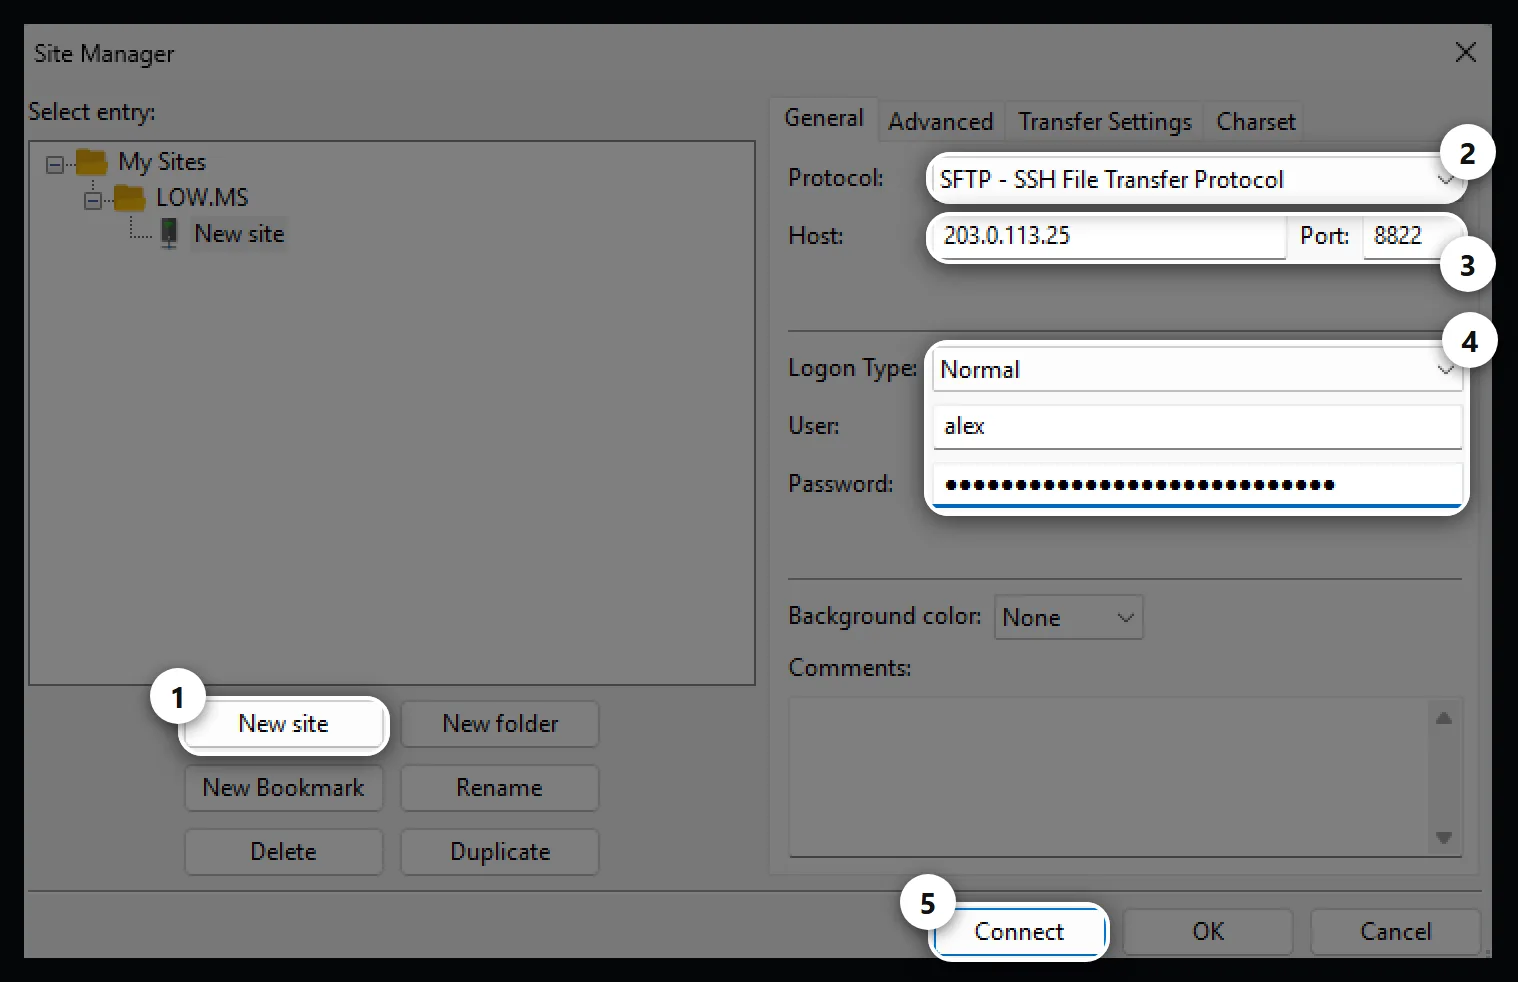Click the LOW.MS folder icon
Image resolution: width=1518 pixels, height=982 pixels.
tap(130, 198)
